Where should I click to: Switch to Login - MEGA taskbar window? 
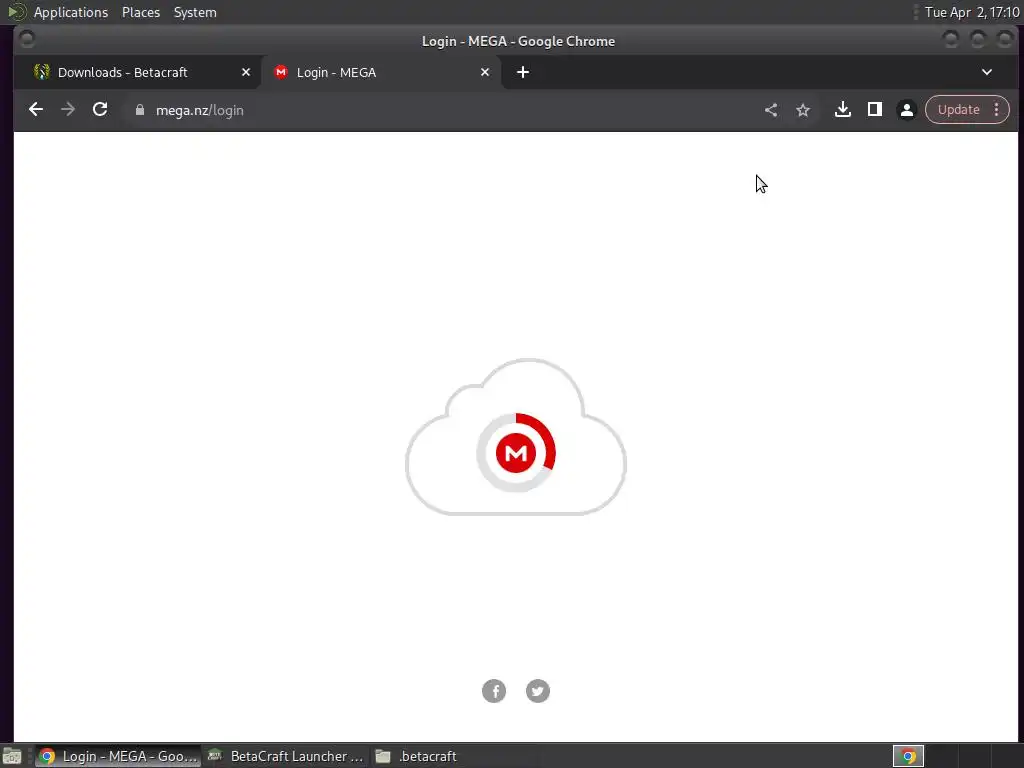click(118, 756)
